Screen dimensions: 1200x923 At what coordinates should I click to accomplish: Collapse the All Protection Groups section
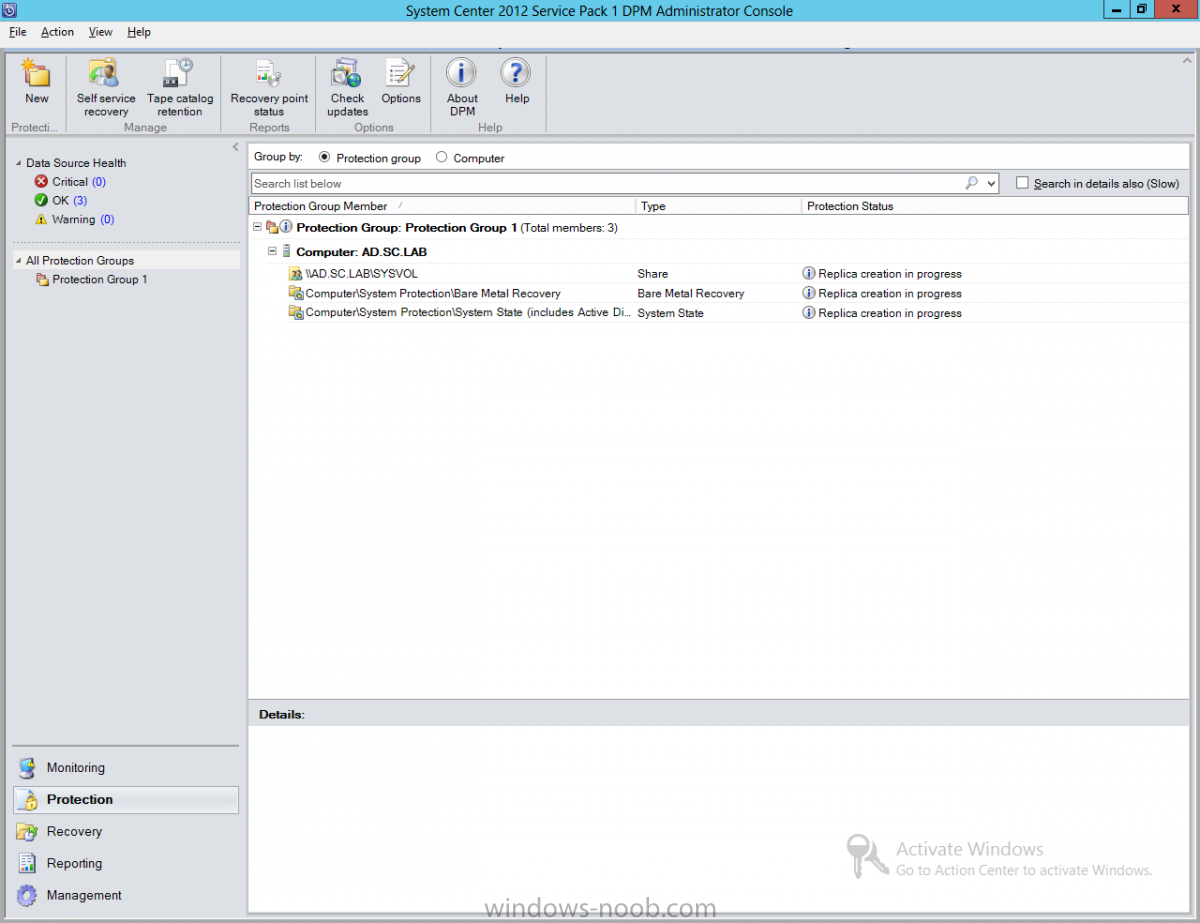(18, 261)
